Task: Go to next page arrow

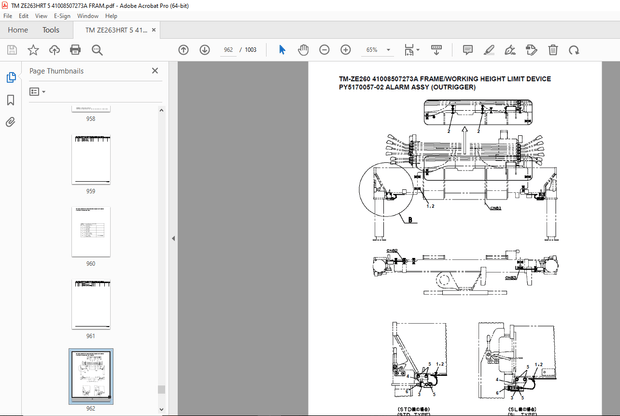Action: [x=204, y=50]
